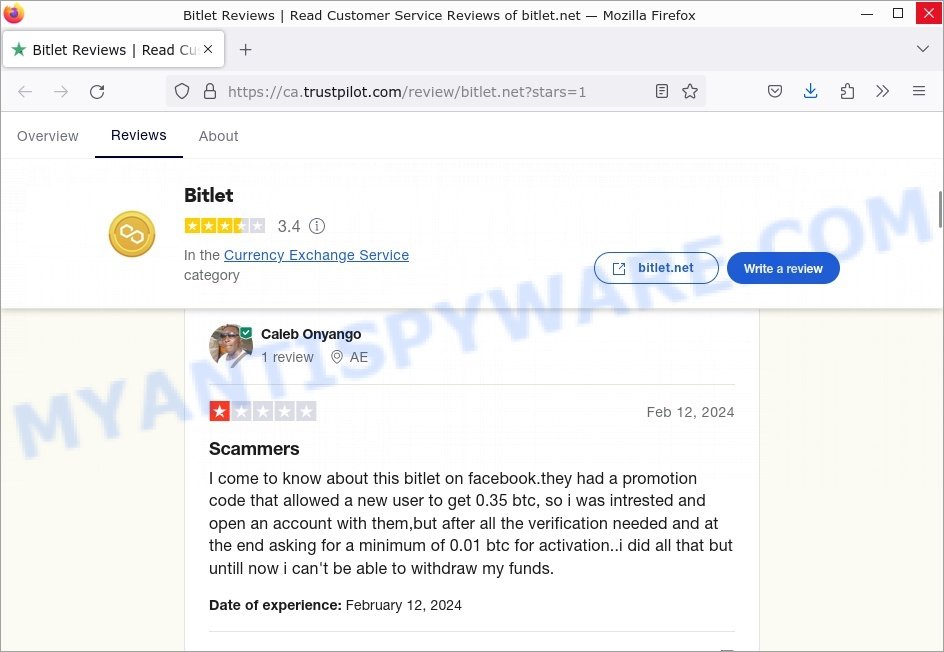Open the tracking protection shield icon
Screen dimensions: 944x652
pos(182,92)
